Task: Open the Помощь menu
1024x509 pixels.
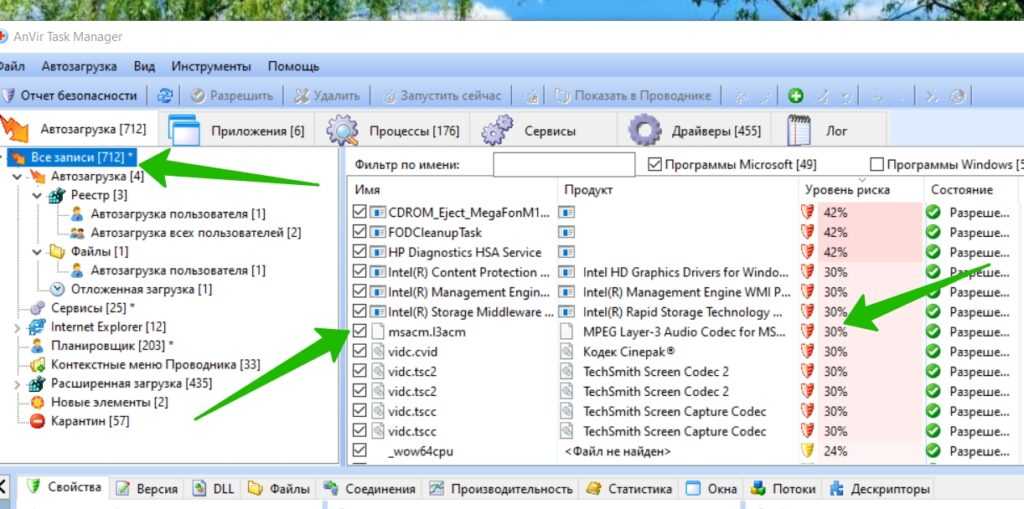Action: click(x=293, y=66)
